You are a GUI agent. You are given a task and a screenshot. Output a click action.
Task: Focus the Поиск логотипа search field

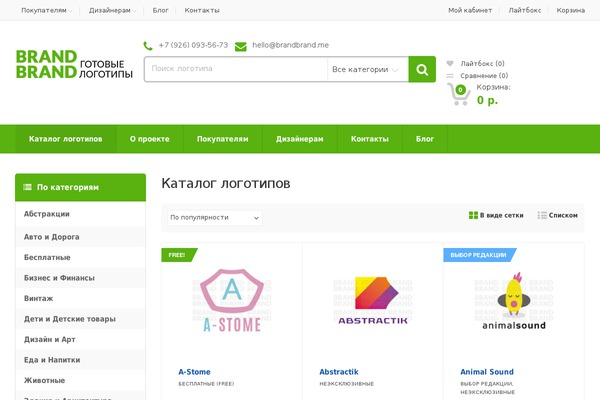[236, 69]
